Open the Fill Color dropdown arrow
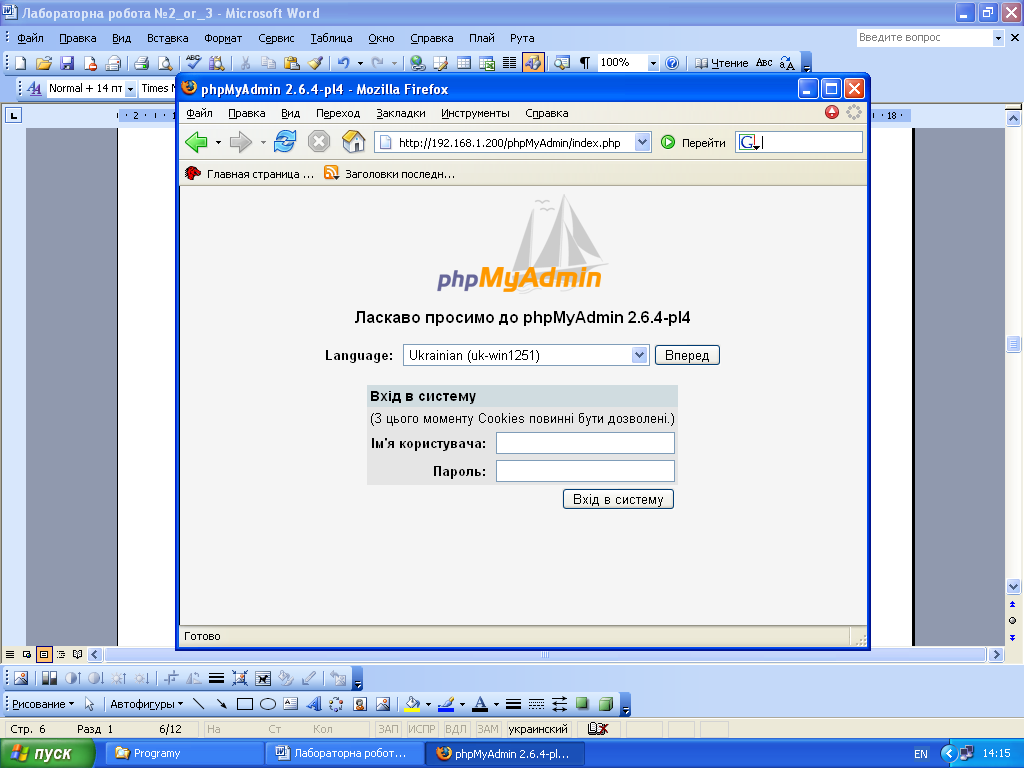The height and width of the screenshot is (768, 1024). click(x=428, y=704)
